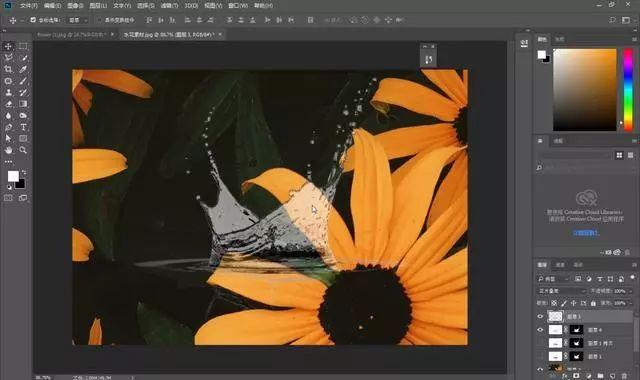Select the Eraser tool
The image size is (640, 380).
(8, 104)
